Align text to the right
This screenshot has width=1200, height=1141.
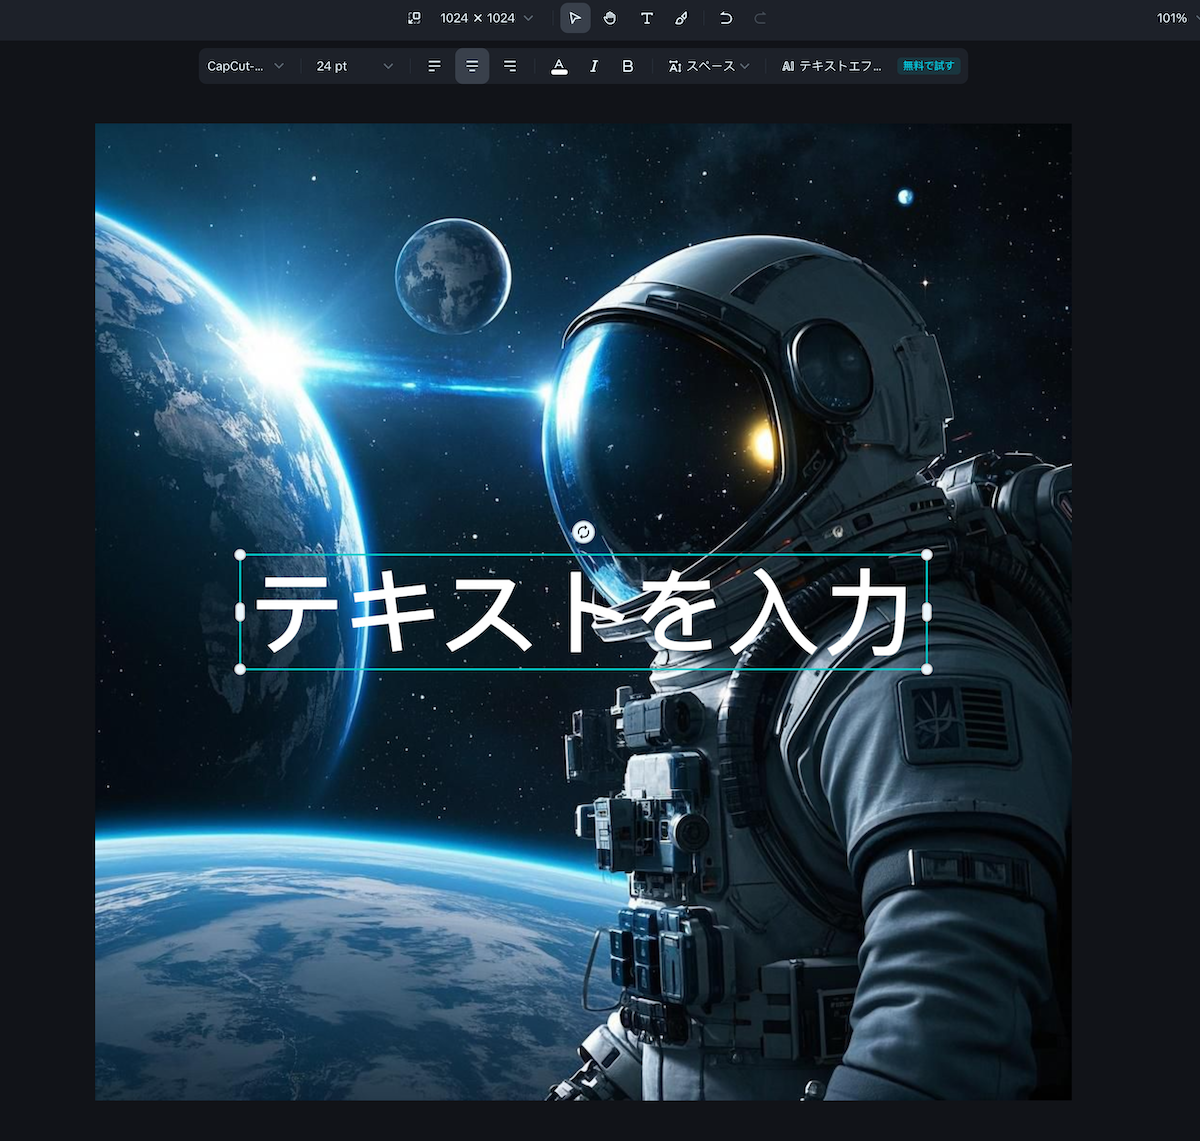[x=510, y=66]
